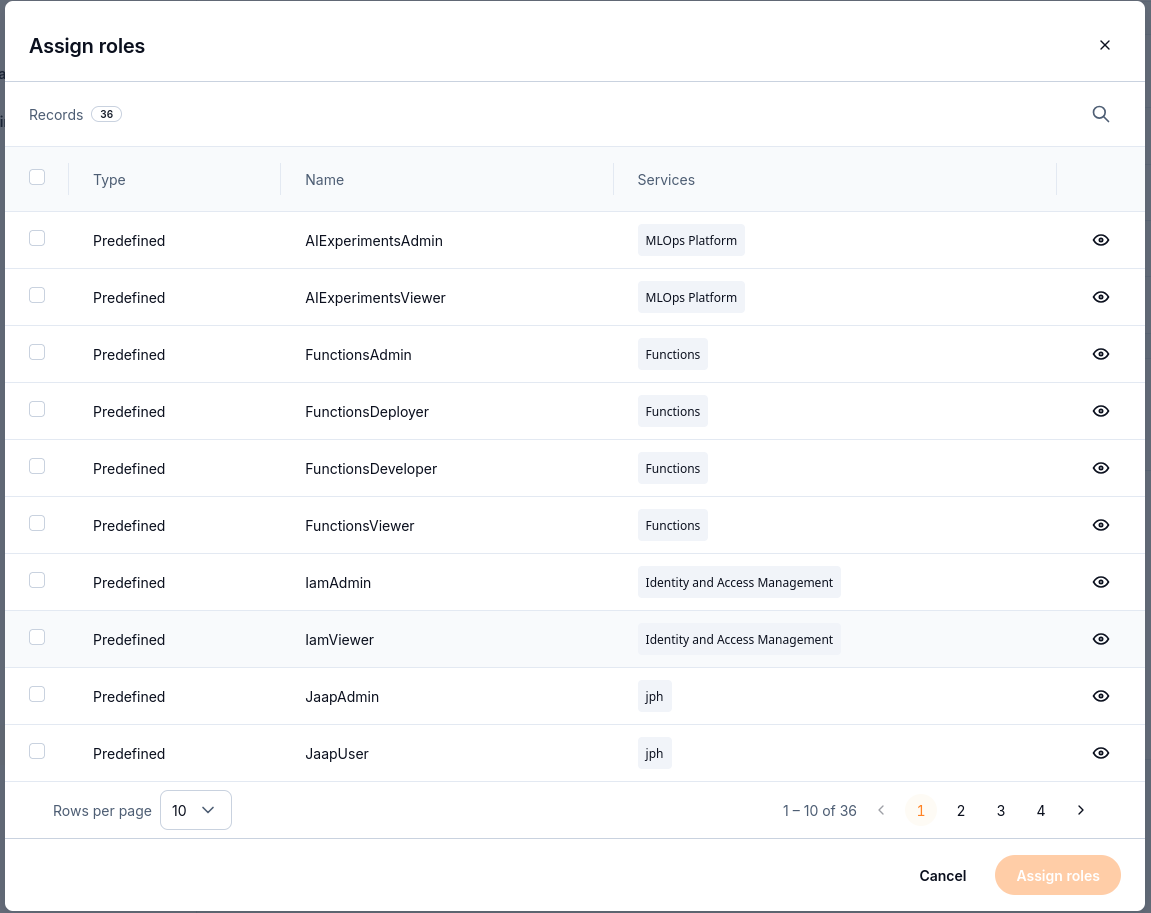Click the Services column header
This screenshot has width=1151, height=913.
(666, 180)
